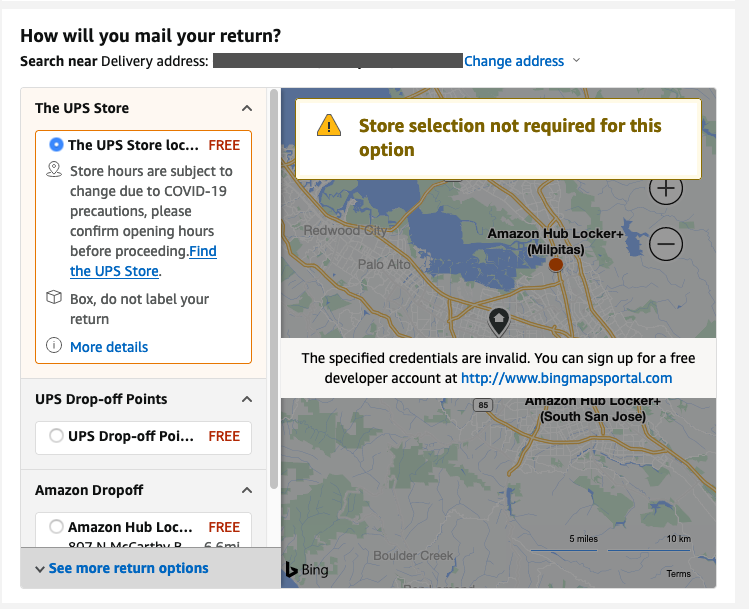Expand See more return options
This screenshot has height=609, width=749.
[x=121, y=568]
